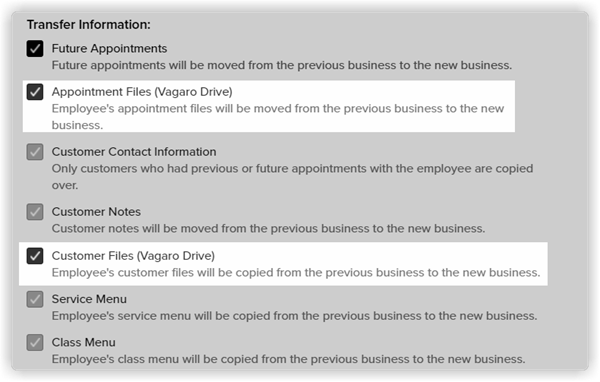Select the Customer Contact Information label
The width and height of the screenshot is (600, 382).
click(134, 152)
